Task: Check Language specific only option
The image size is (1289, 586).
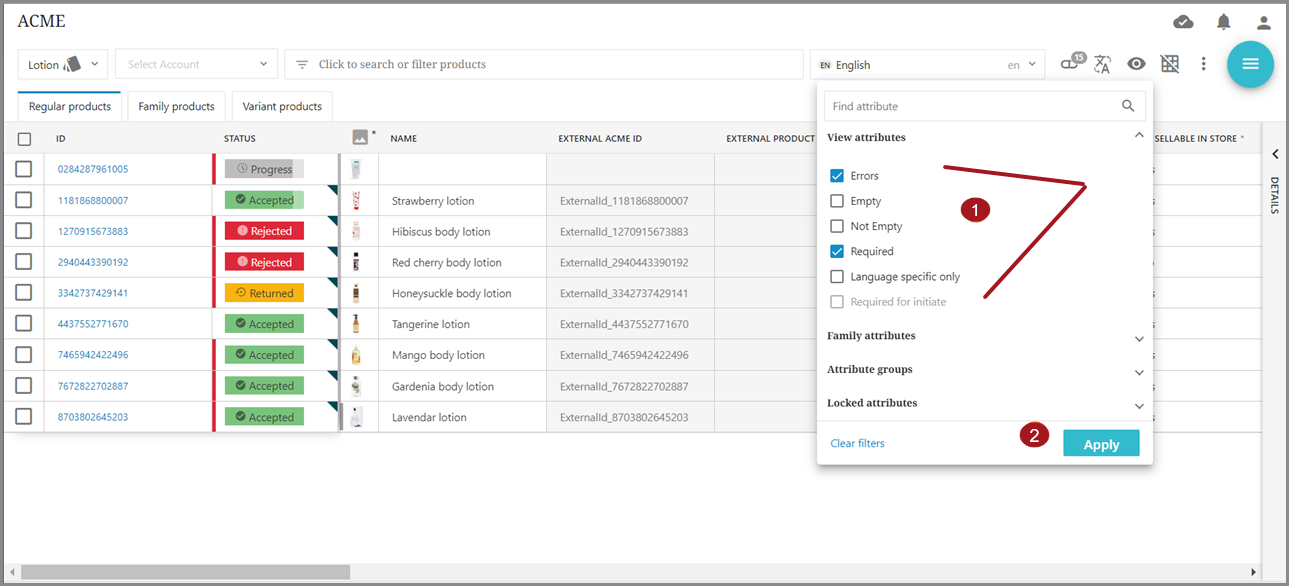Action: click(x=837, y=277)
